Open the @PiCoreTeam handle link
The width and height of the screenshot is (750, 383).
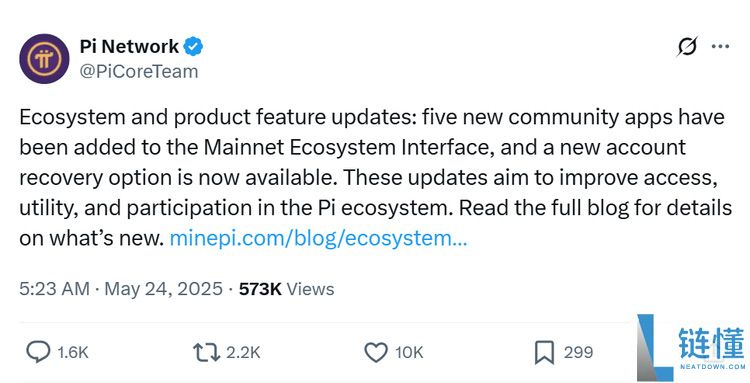139,72
